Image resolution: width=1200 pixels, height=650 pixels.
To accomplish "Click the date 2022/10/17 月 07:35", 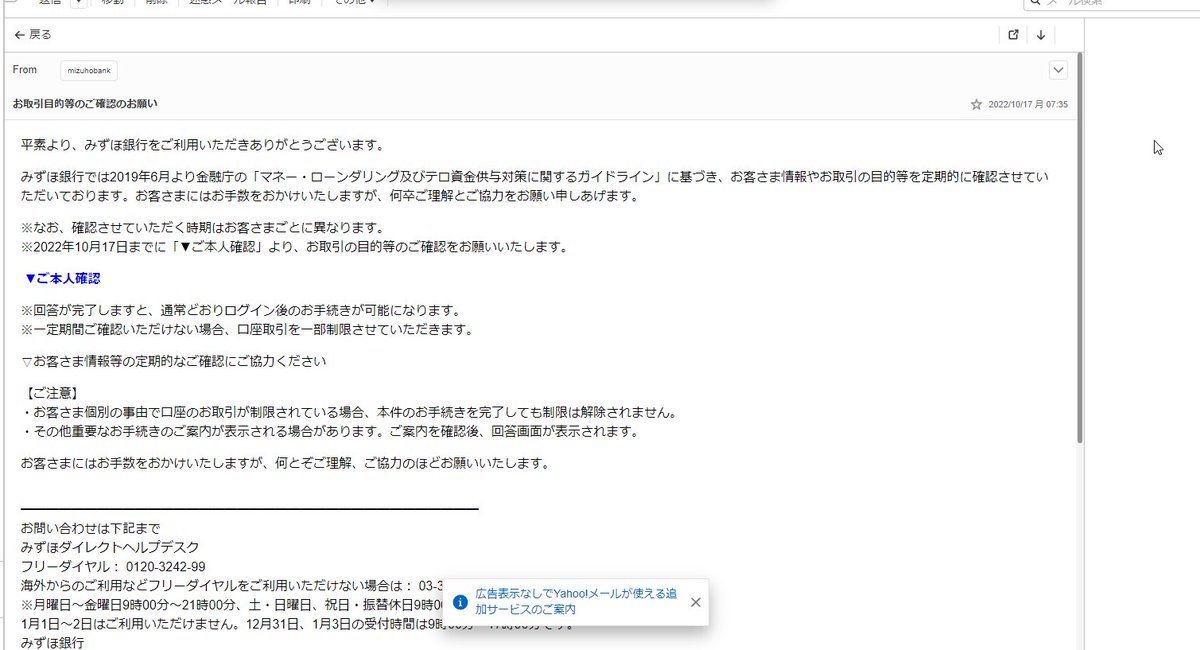I will tap(1028, 104).
